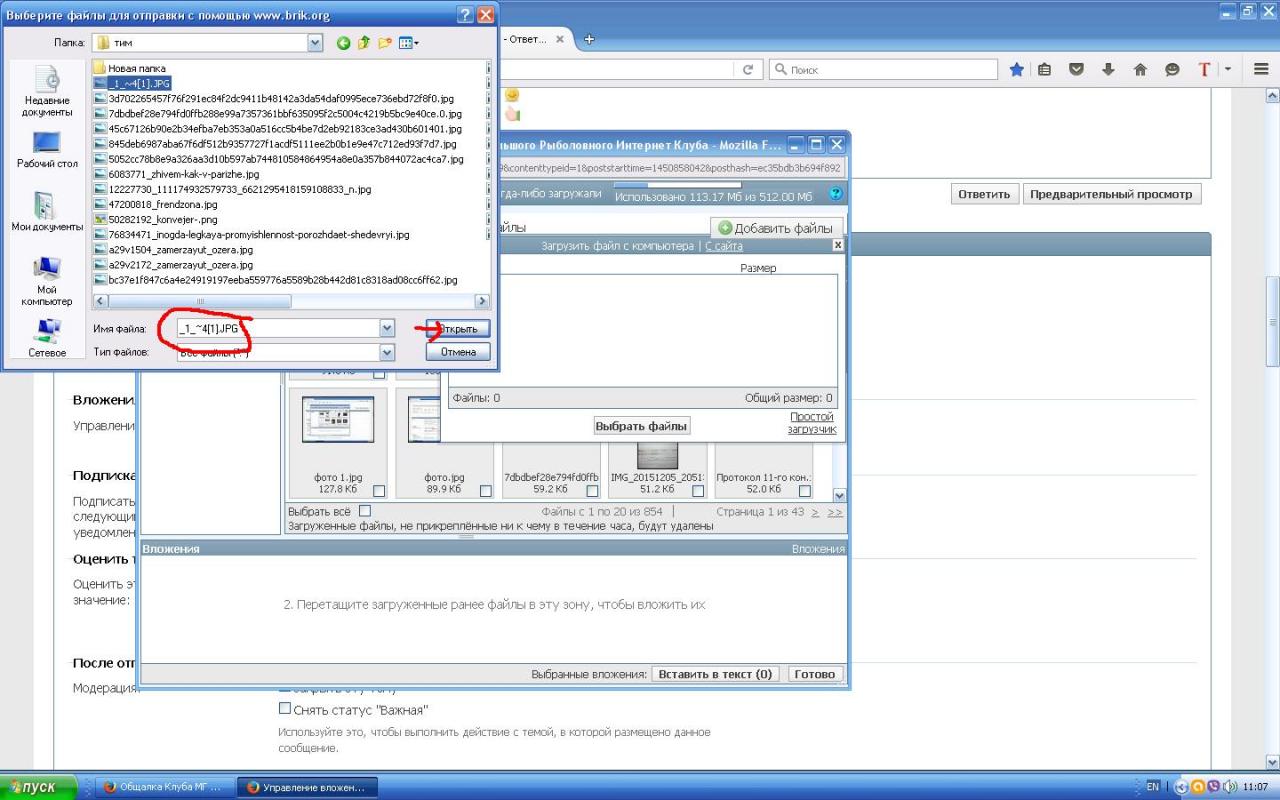This screenshot has height=800, width=1280.
Task: Open the Рабочий стол shortcut
Action: pos(46,150)
